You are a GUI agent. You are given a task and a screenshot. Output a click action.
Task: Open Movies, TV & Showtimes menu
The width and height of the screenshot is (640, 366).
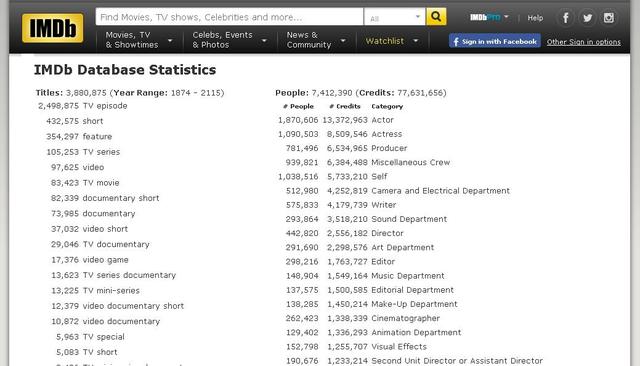(x=132, y=40)
